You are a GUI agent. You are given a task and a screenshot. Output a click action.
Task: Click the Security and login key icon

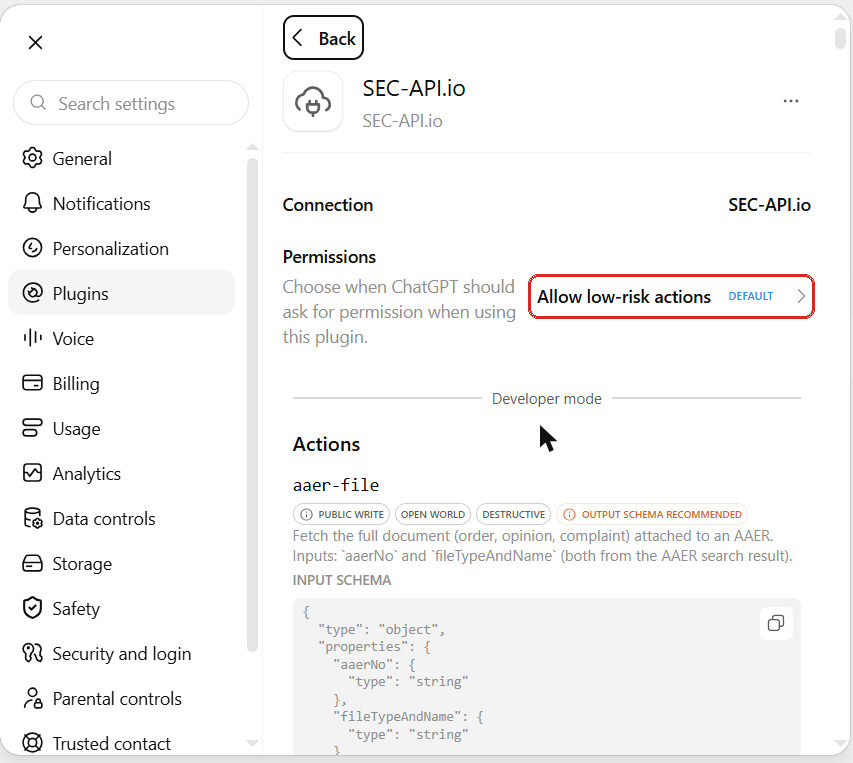point(32,653)
